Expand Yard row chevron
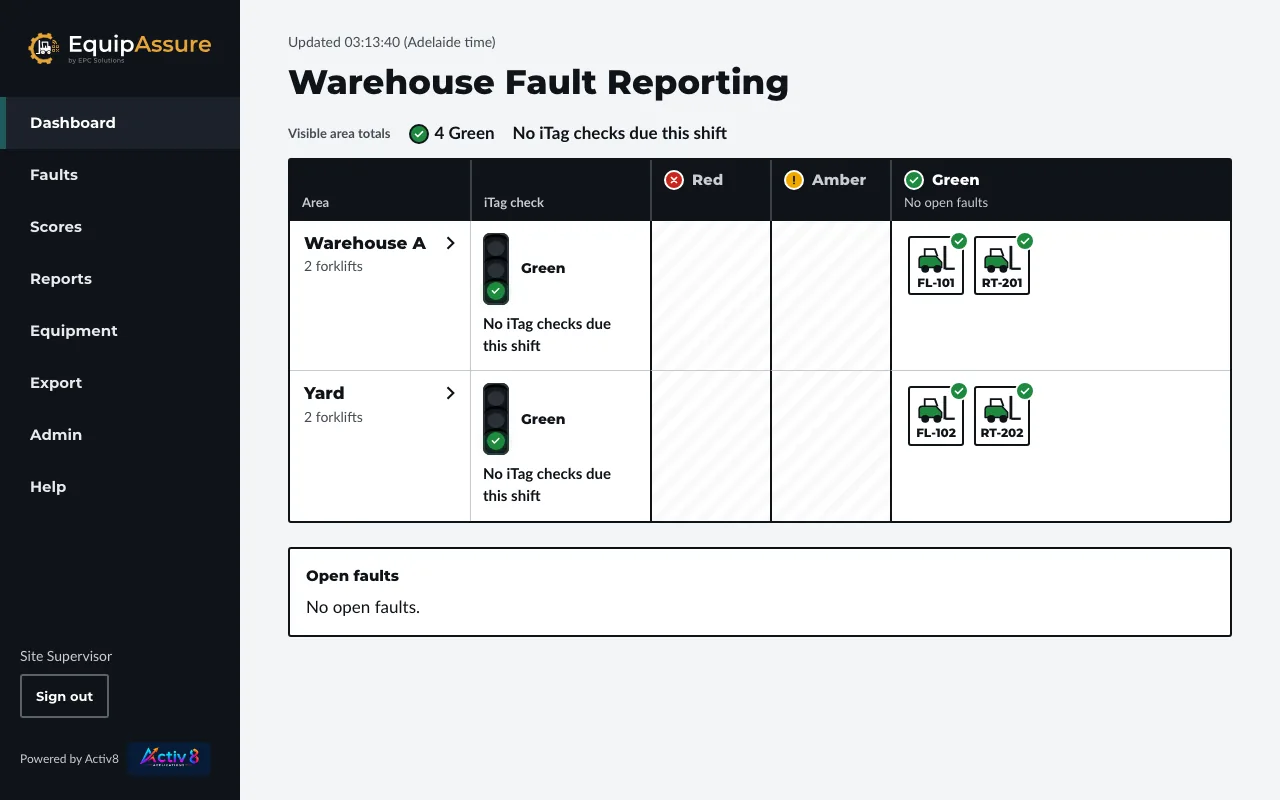Image resolution: width=1280 pixels, height=800 pixels. click(450, 393)
